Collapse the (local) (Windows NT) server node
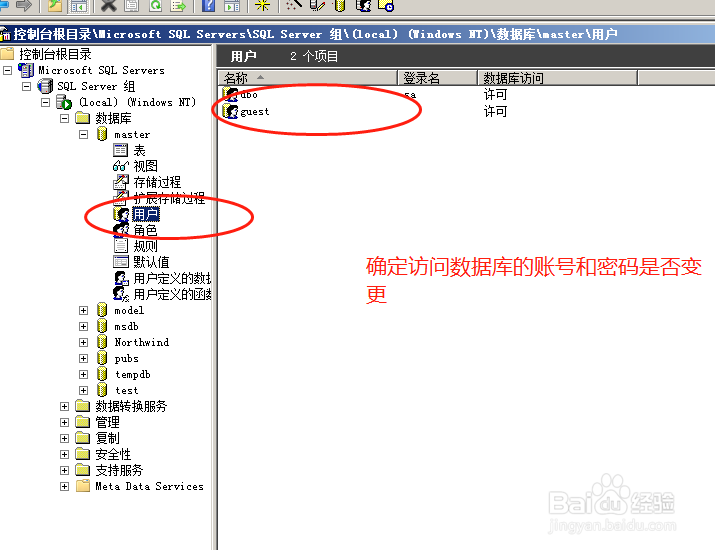The width and height of the screenshot is (715, 550). [x=45, y=102]
